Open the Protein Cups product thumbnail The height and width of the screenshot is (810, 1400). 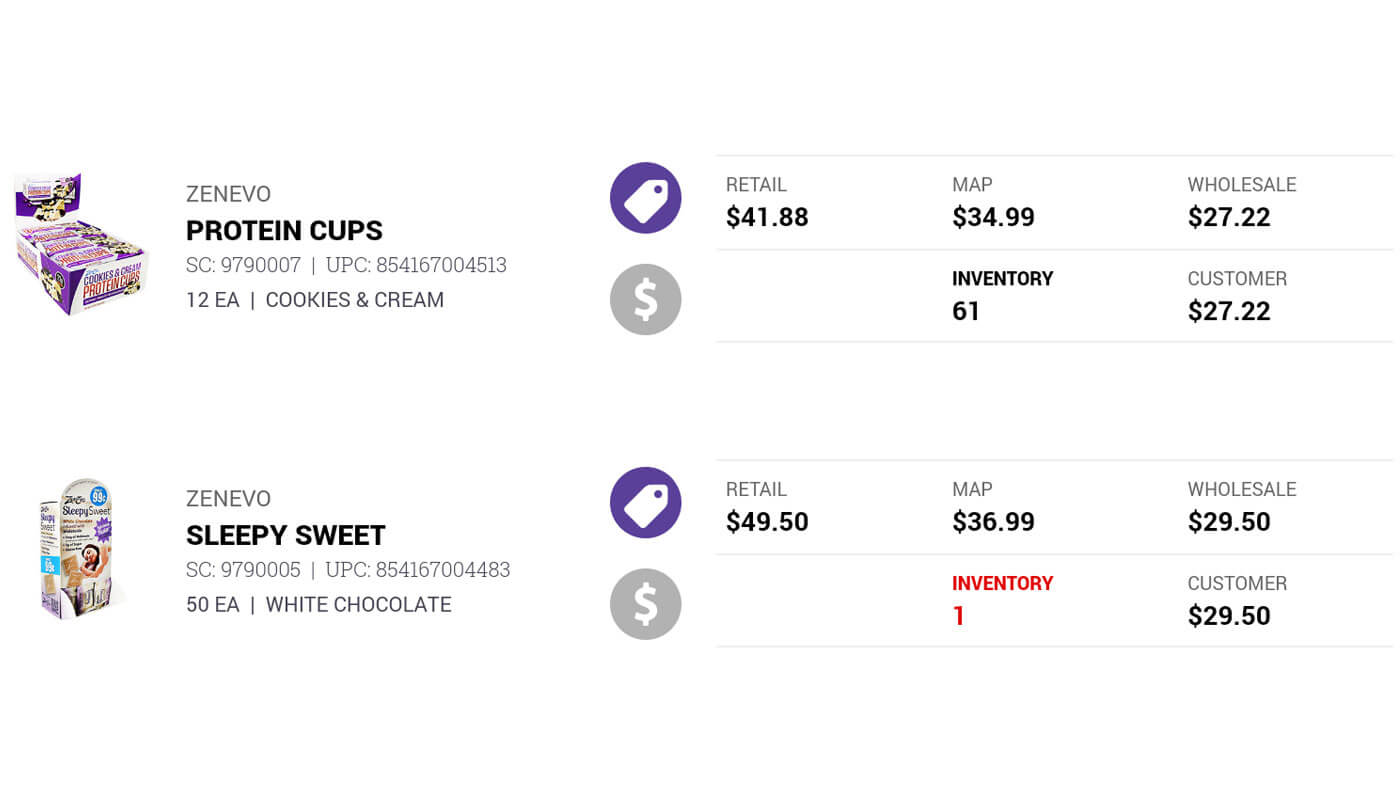pyautogui.click(x=80, y=243)
